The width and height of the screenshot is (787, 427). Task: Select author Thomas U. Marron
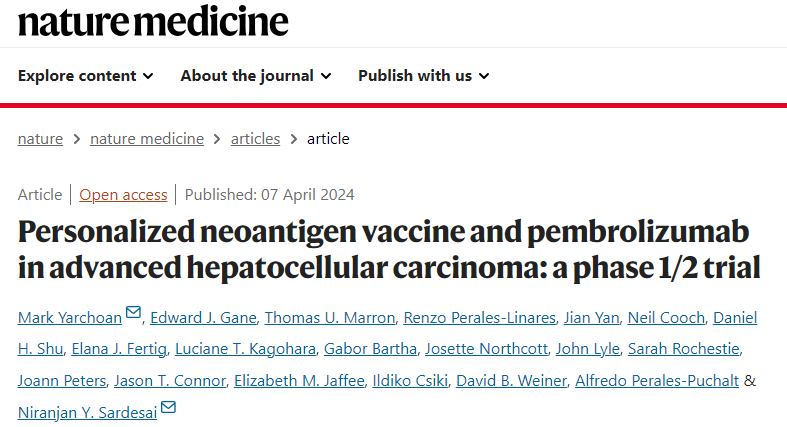pyautogui.click(x=330, y=318)
